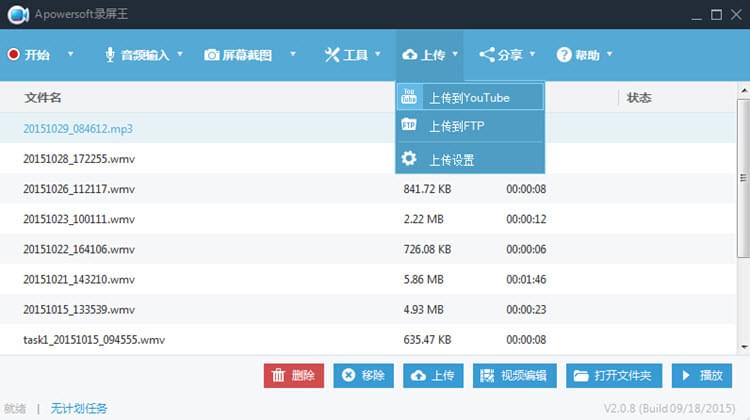Click the cloud icon on the bottom 上传 button

419,376
